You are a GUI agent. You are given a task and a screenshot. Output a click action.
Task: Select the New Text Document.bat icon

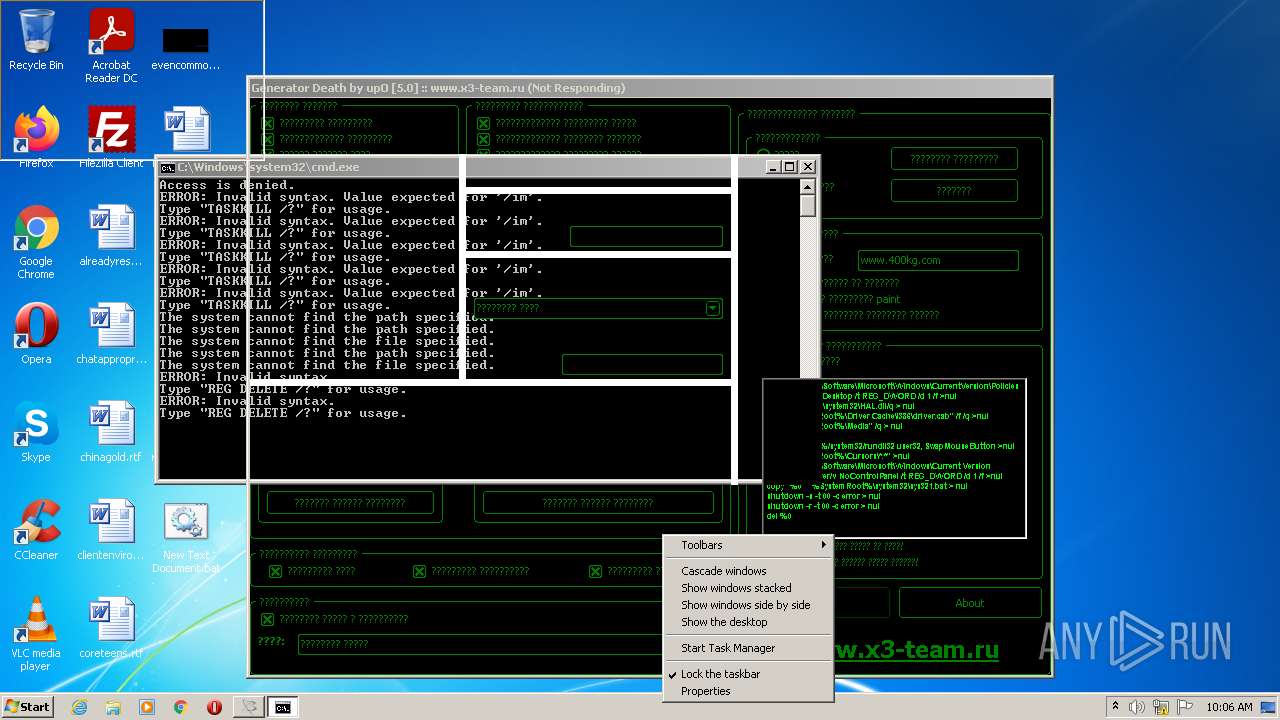(x=186, y=536)
